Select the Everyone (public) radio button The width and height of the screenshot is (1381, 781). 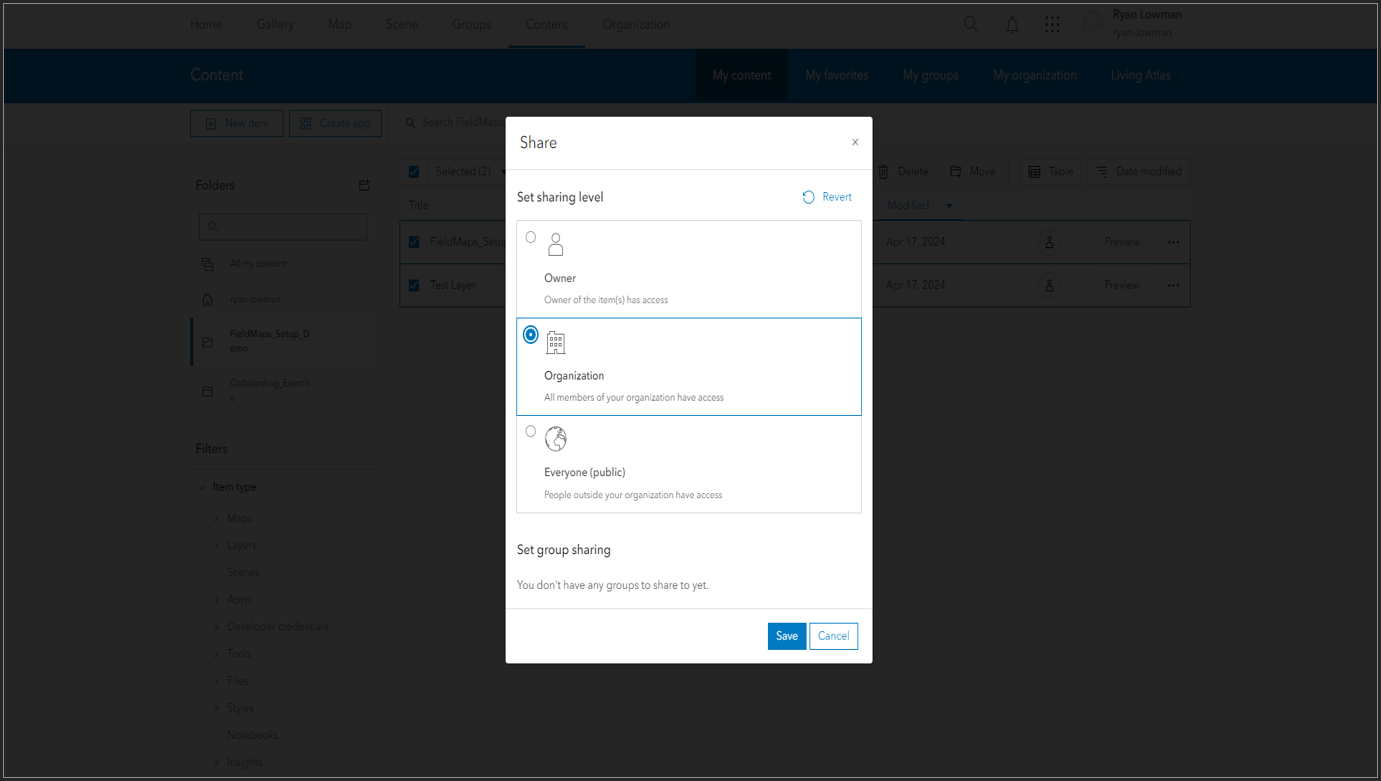click(531, 431)
